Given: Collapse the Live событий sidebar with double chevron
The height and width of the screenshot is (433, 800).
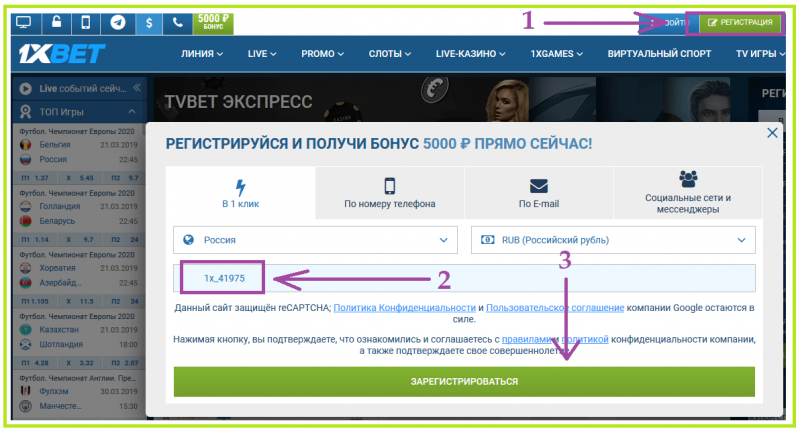Looking at the screenshot, I should pos(137,88).
